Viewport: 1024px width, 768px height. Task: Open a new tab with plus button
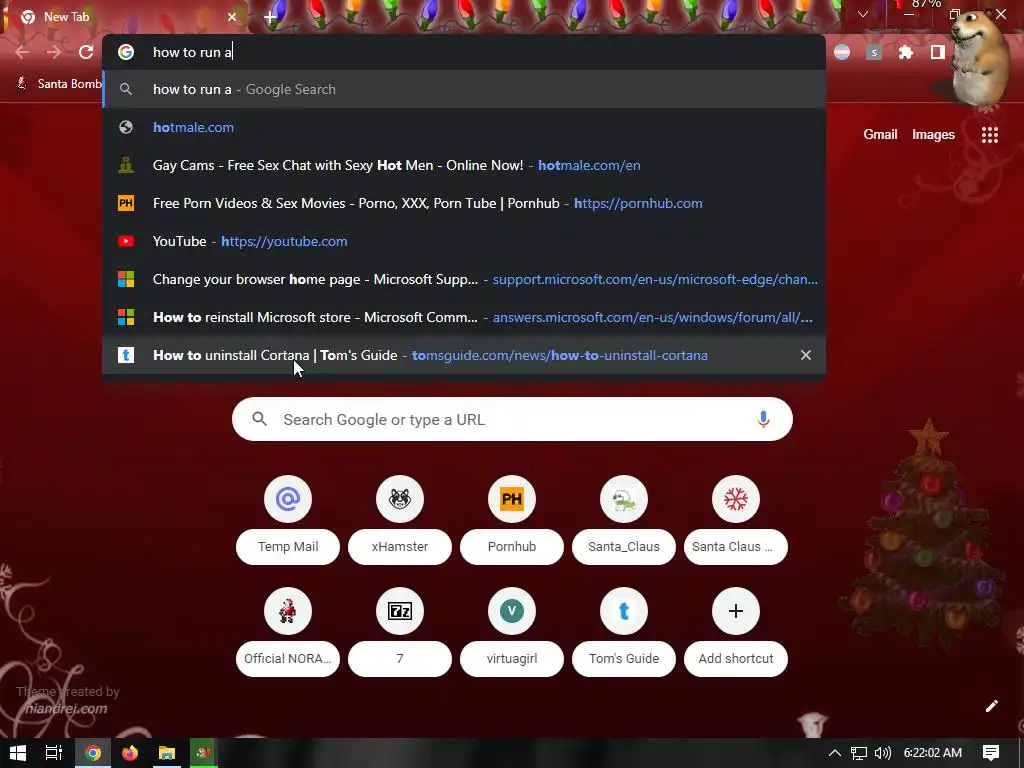click(x=270, y=18)
